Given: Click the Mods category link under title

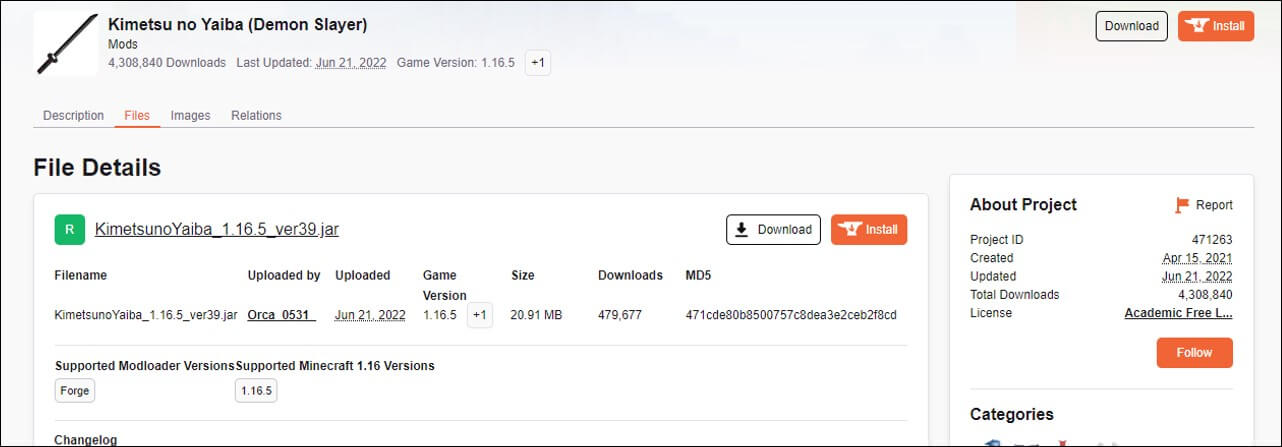Looking at the screenshot, I should coord(123,45).
